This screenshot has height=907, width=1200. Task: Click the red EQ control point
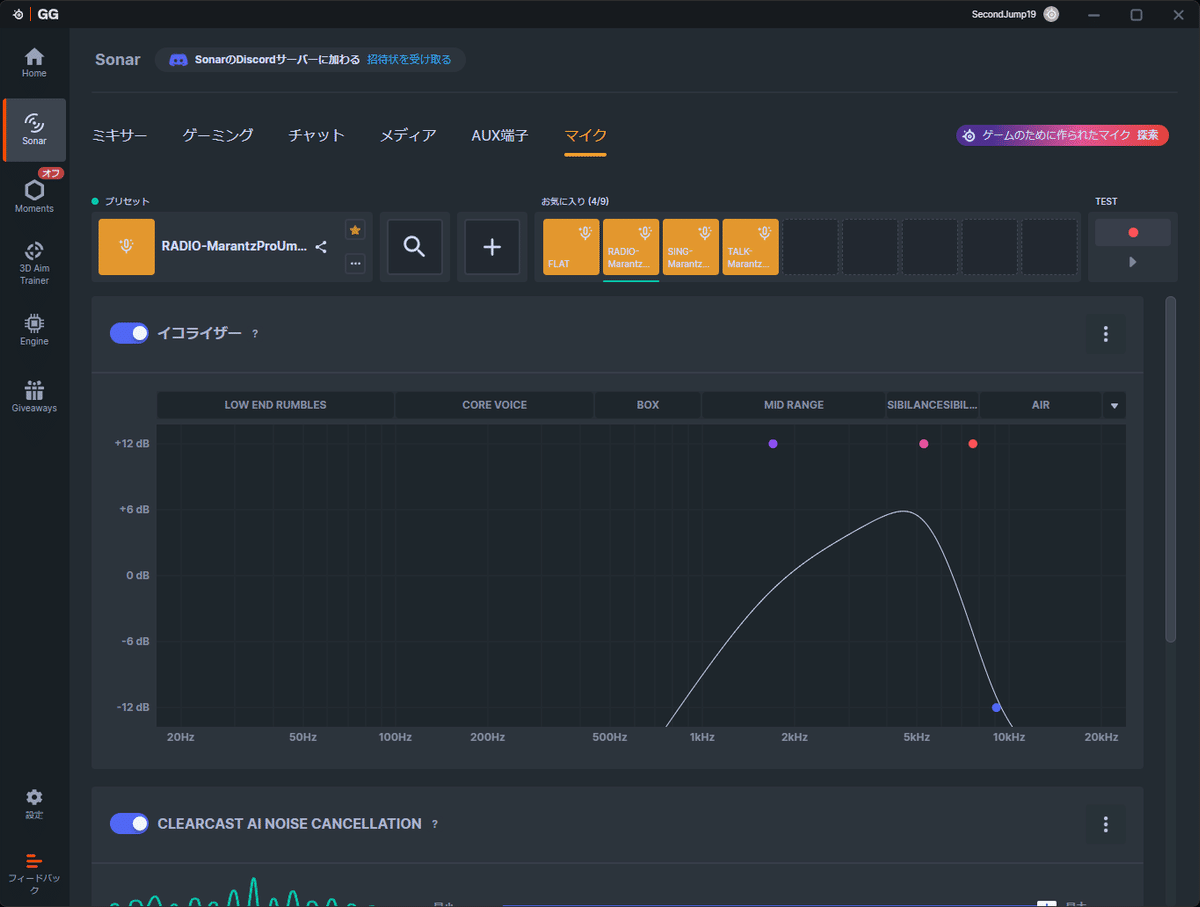click(x=973, y=444)
